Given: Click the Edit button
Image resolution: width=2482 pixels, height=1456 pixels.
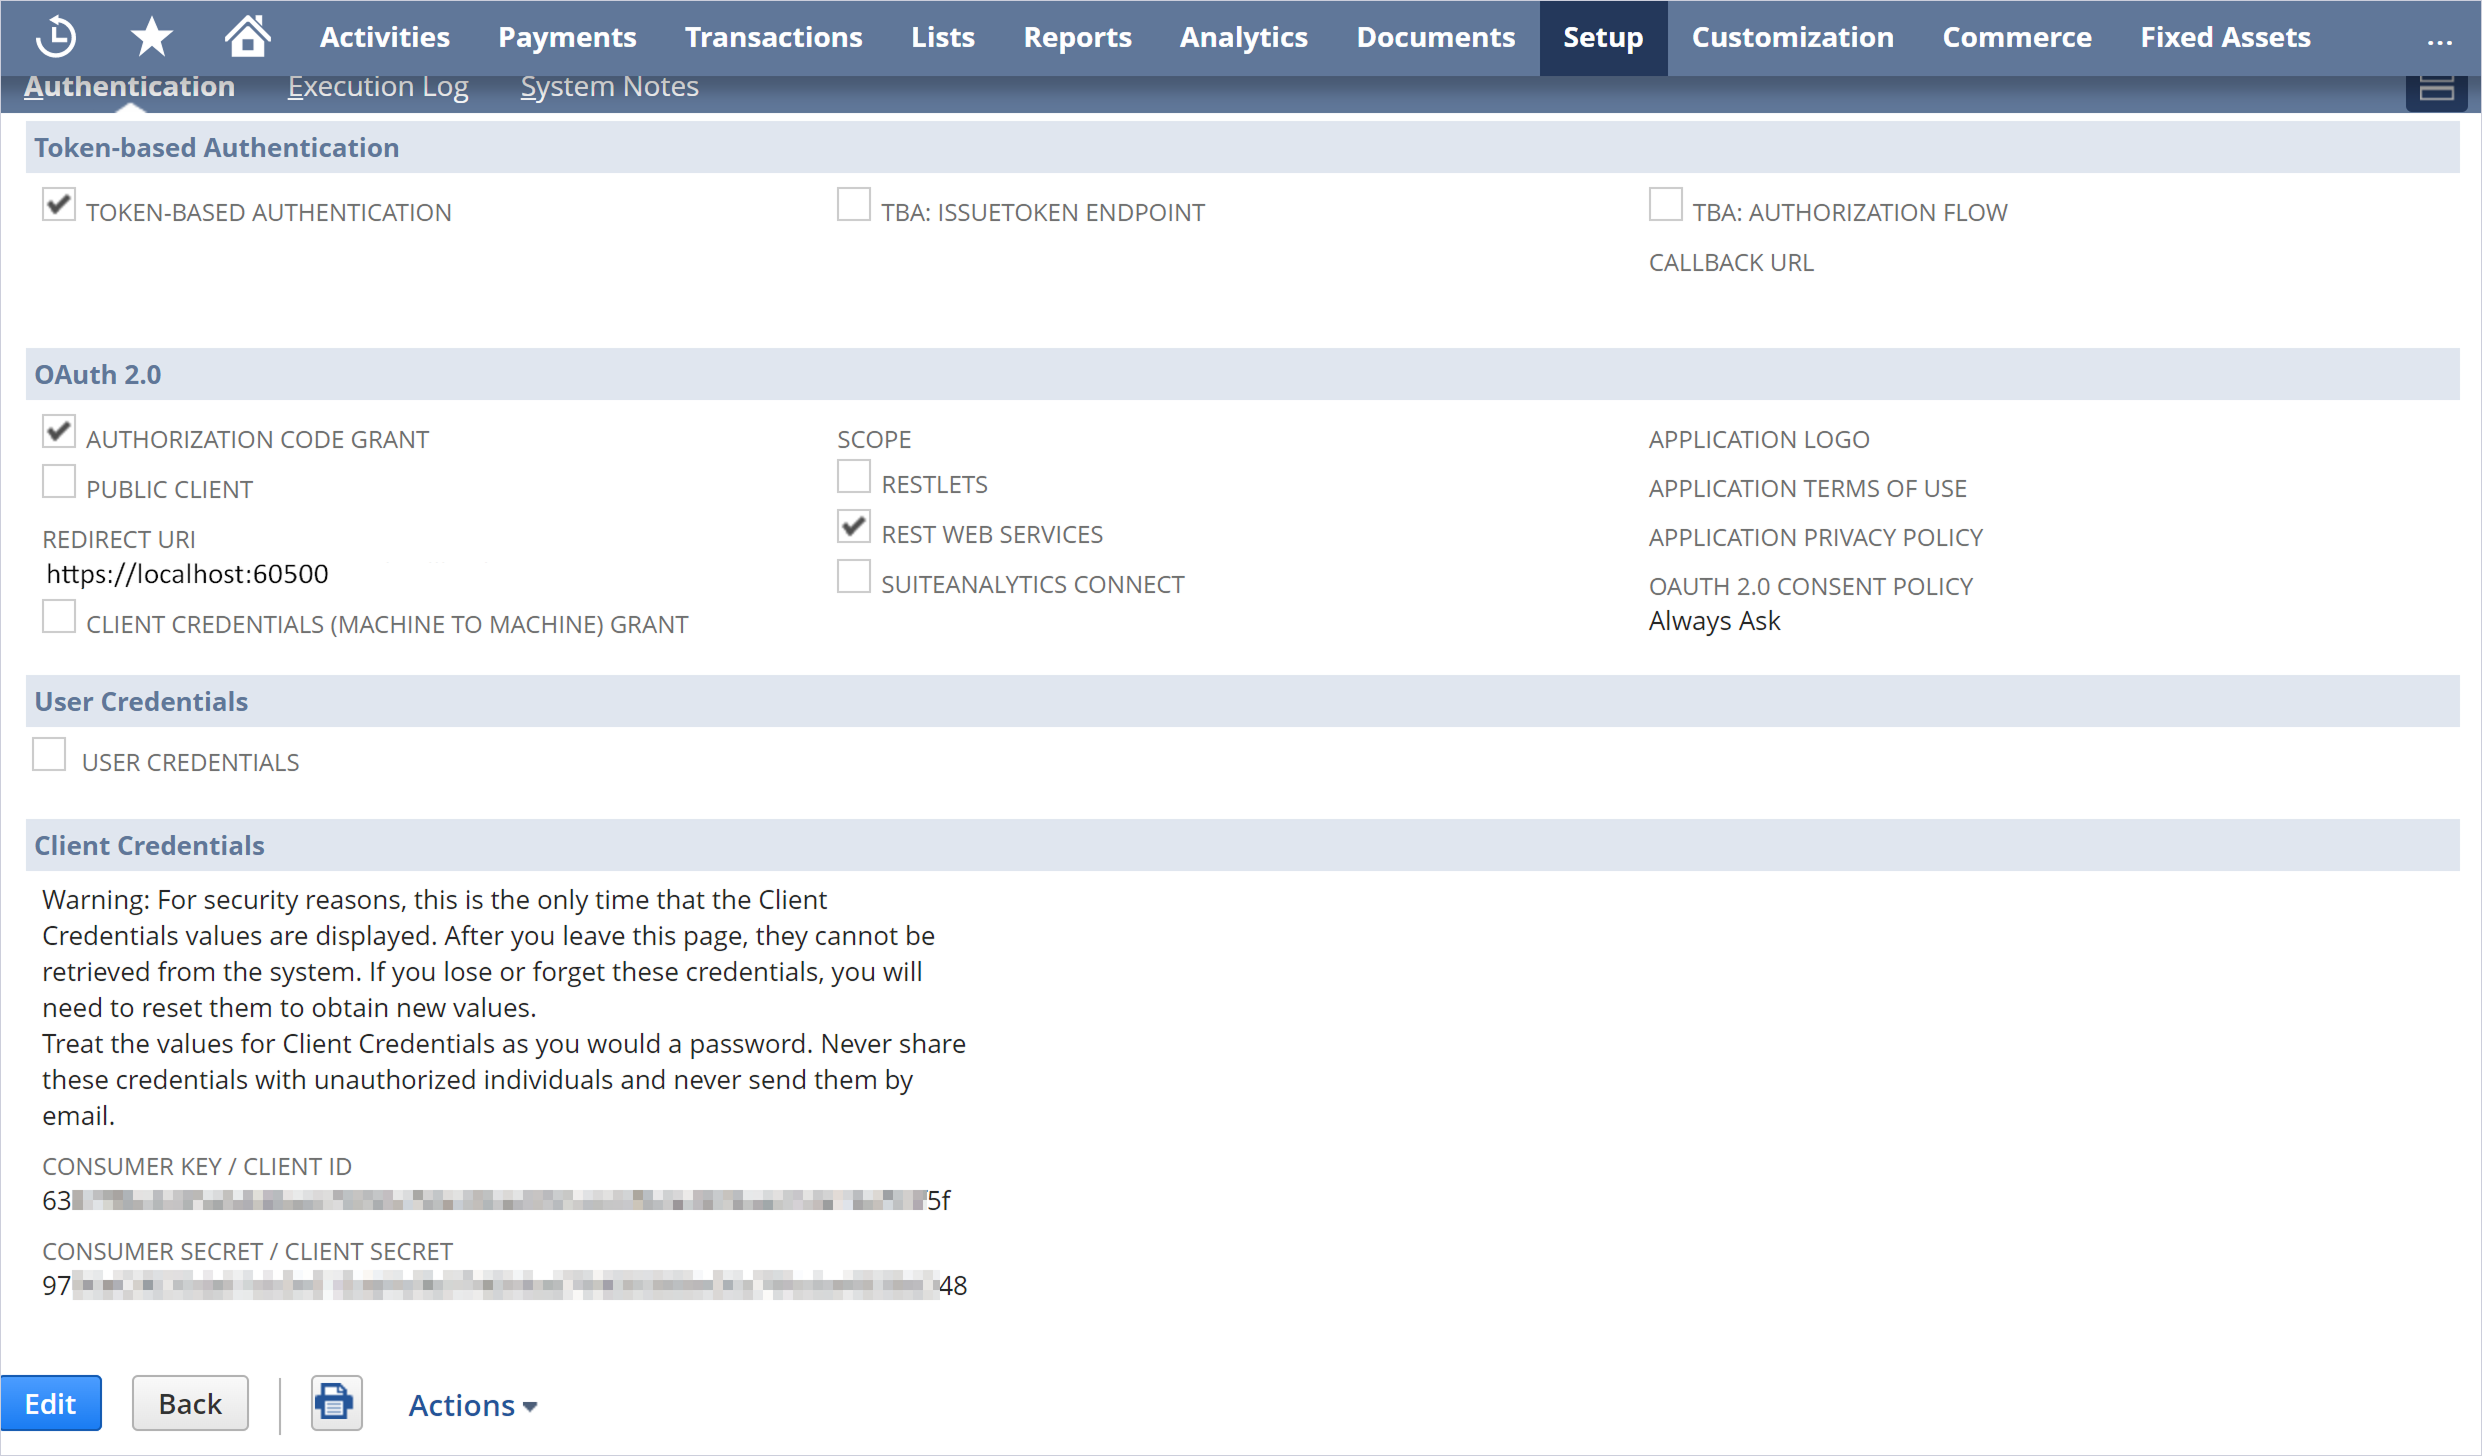Looking at the screenshot, I should 50,1403.
